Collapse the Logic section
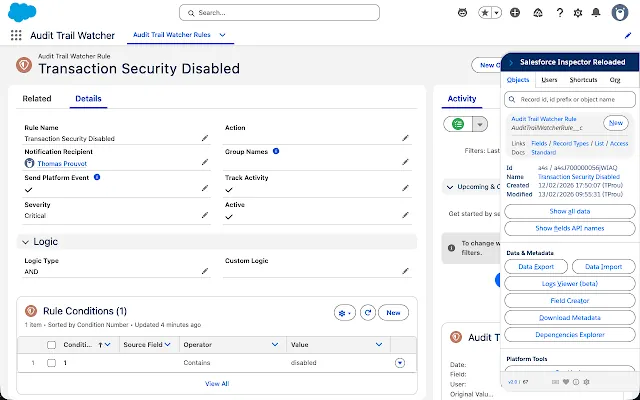 pyautogui.click(x=25, y=242)
